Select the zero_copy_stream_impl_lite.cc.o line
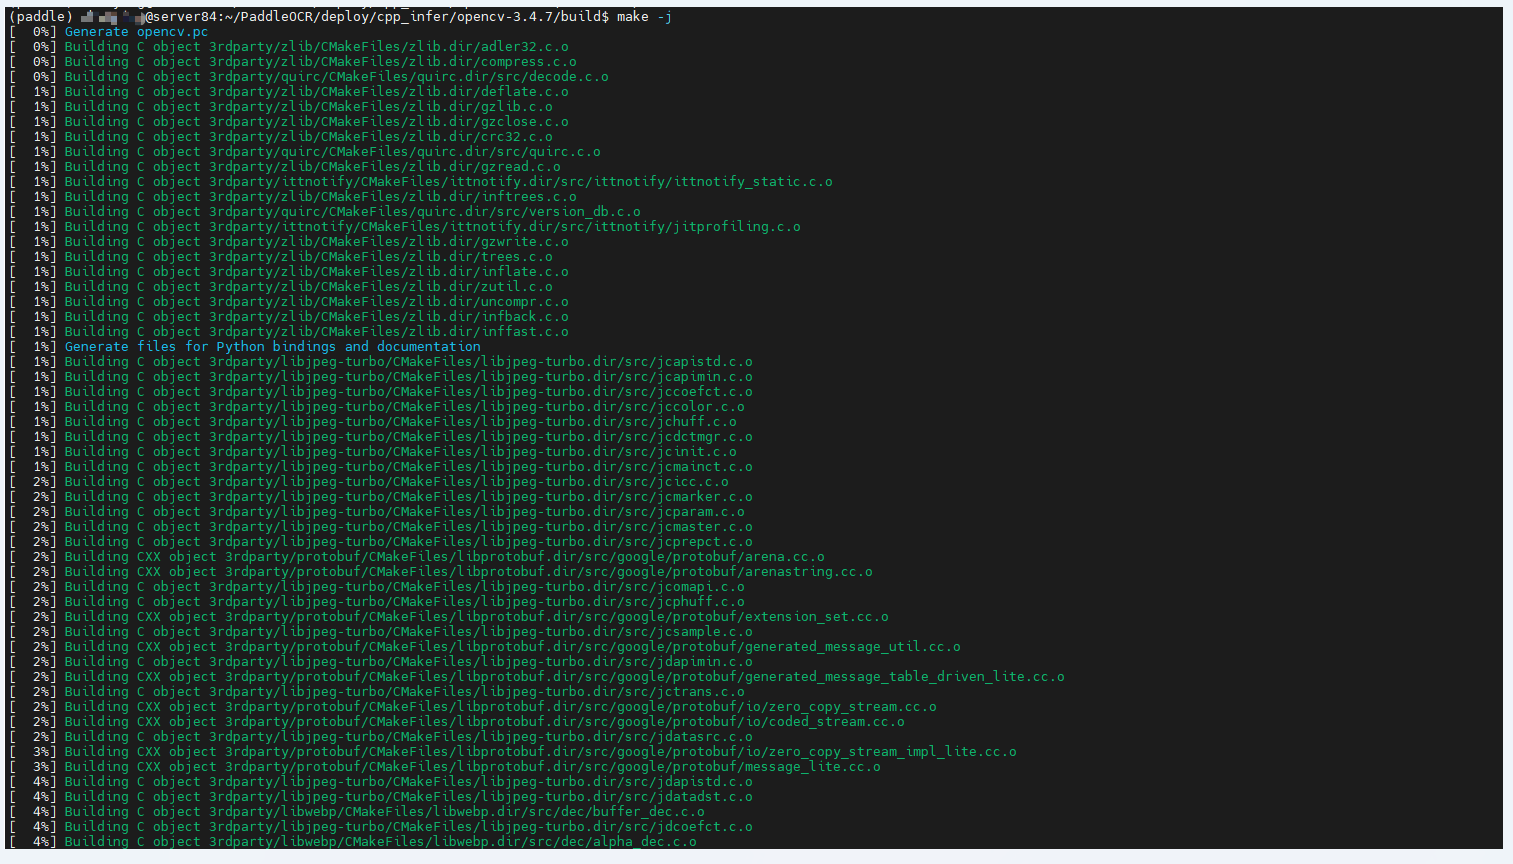 click(x=513, y=752)
